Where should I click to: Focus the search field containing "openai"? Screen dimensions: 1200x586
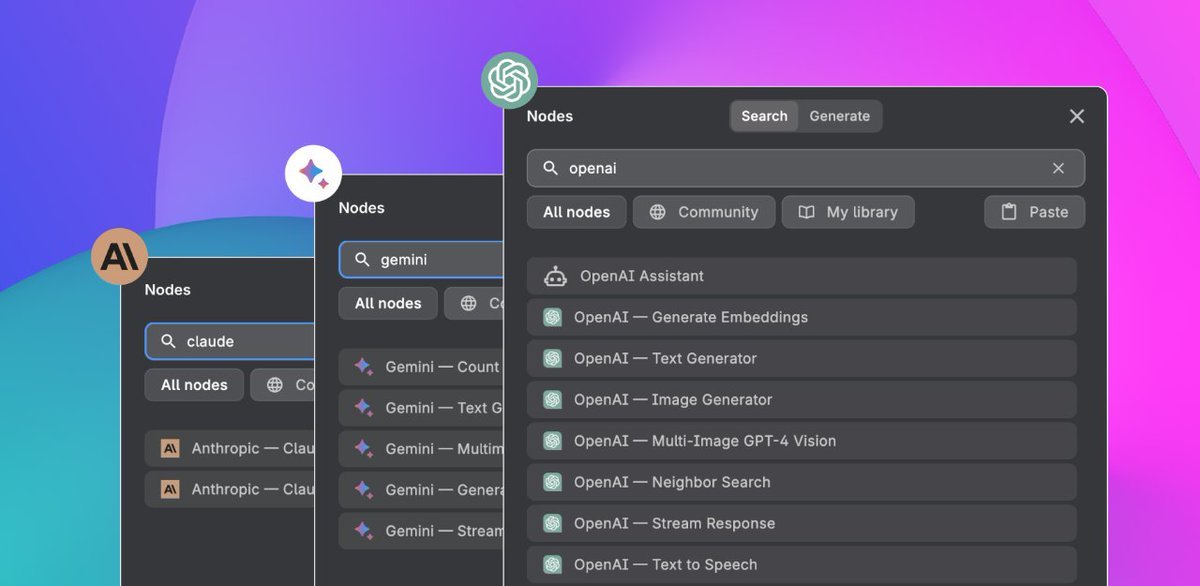coord(806,168)
